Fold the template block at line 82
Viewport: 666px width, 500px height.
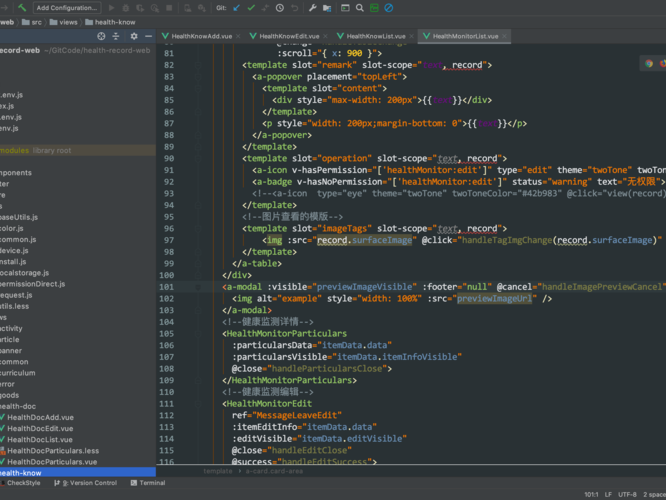(x=198, y=65)
